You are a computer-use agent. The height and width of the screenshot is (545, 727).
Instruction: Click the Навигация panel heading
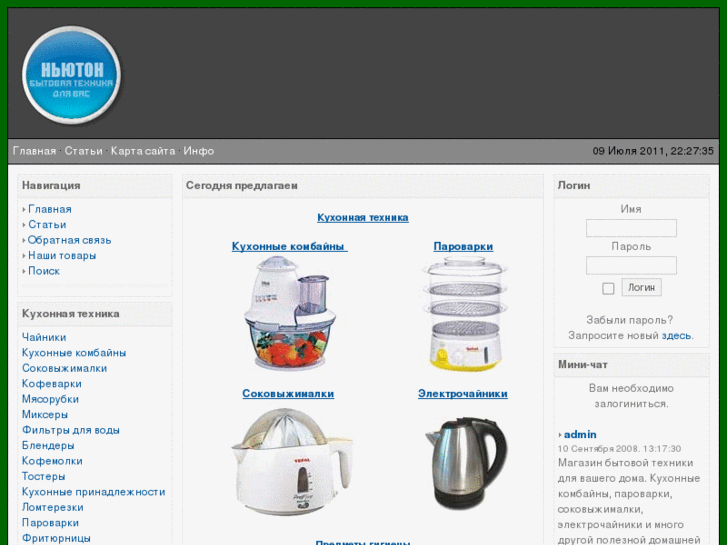[51, 186]
